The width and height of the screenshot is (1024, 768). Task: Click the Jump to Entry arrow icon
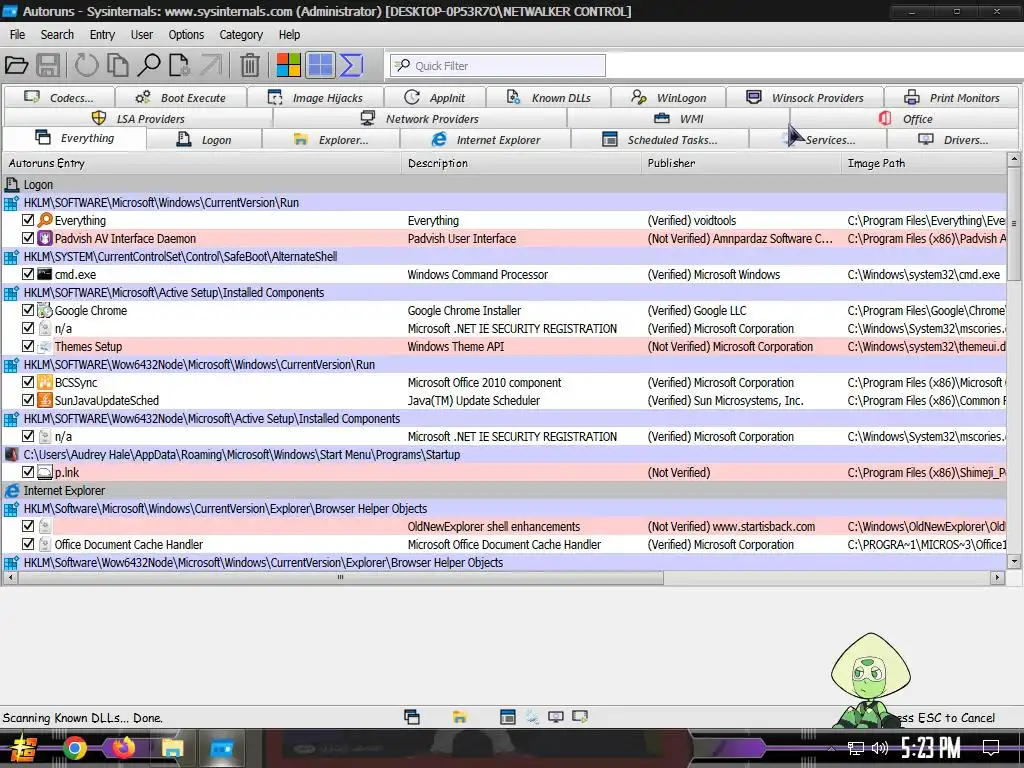click(x=211, y=65)
